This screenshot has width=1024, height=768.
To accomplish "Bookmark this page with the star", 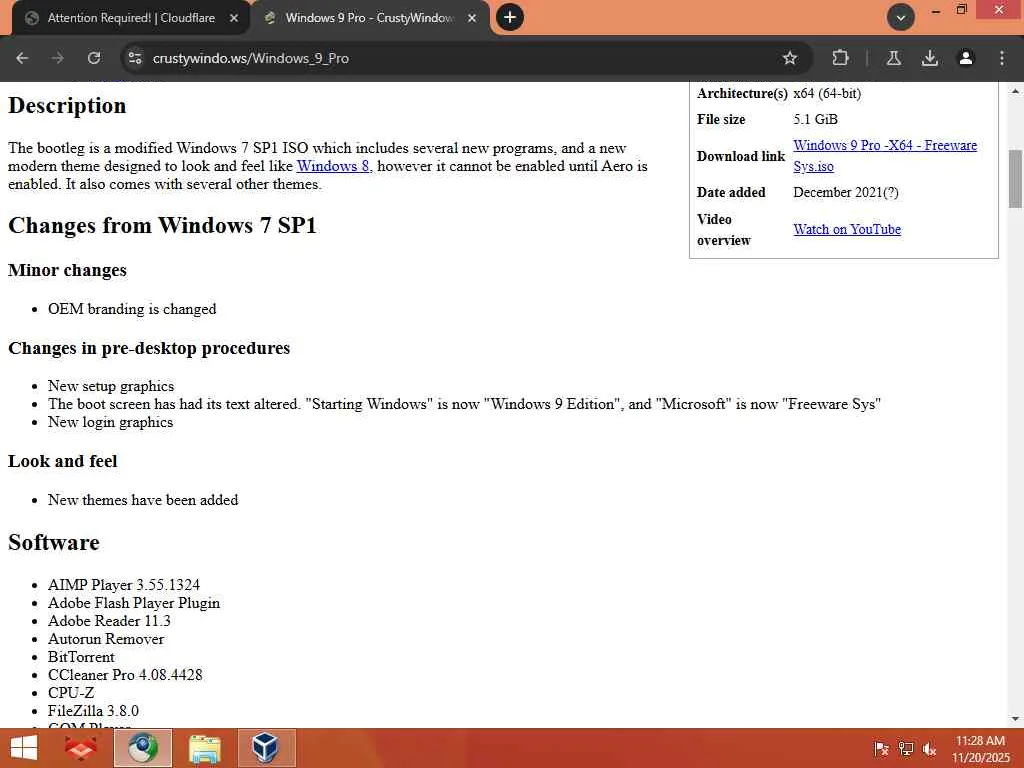I will click(x=790, y=58).
